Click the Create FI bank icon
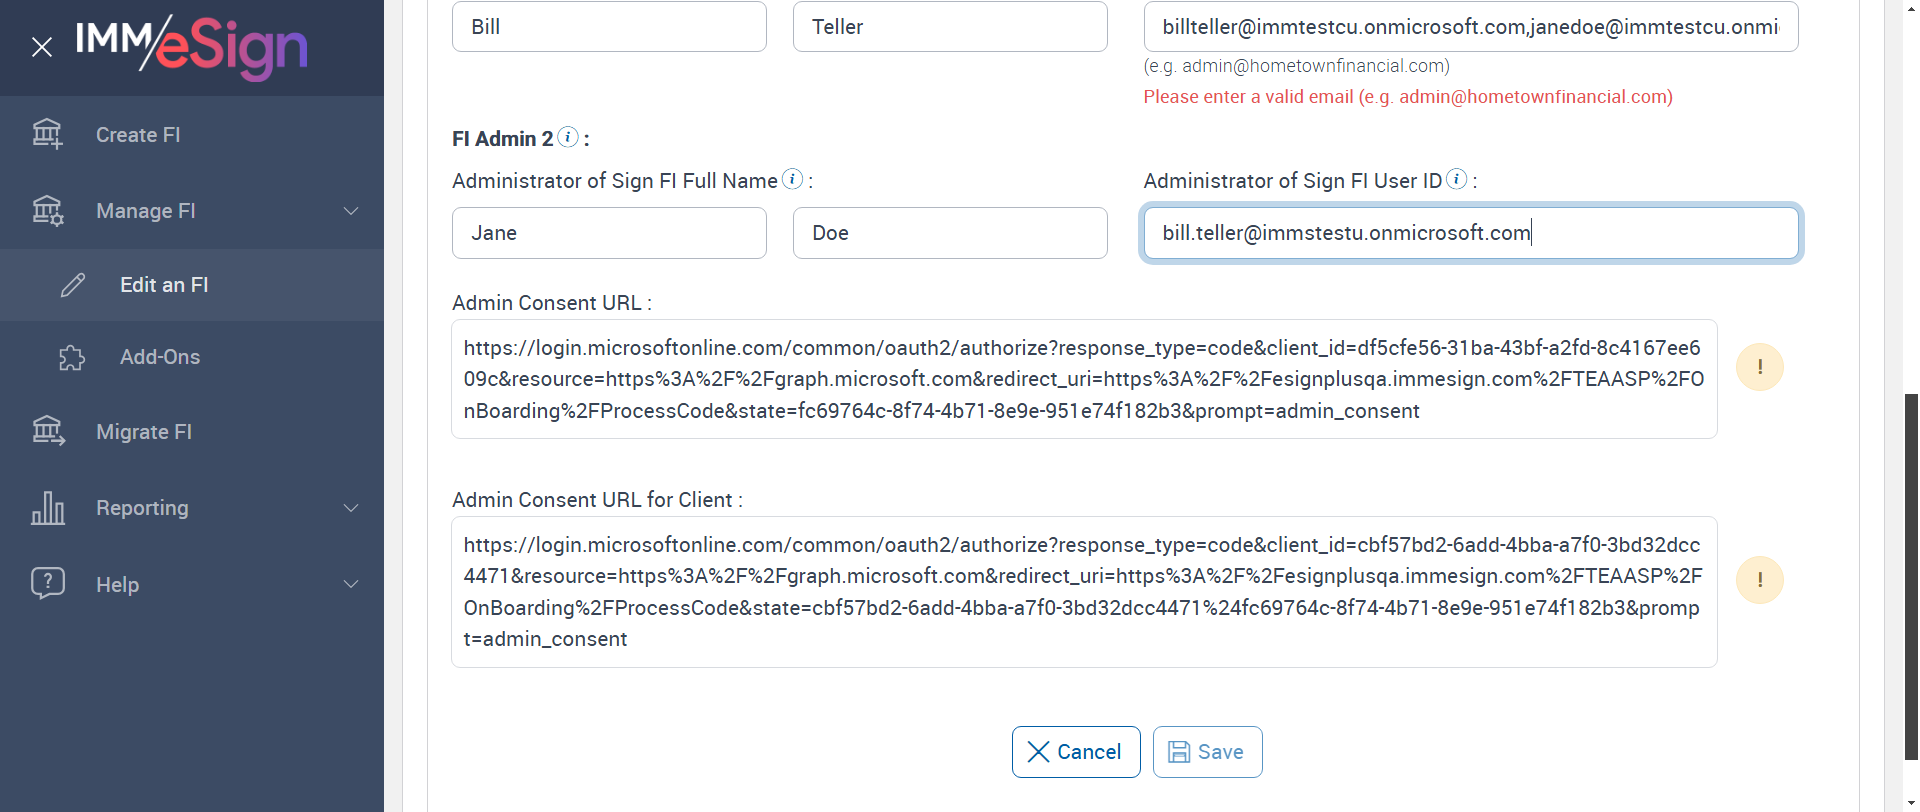Viewport: 1920px width, 812px height. pos(47,134)
